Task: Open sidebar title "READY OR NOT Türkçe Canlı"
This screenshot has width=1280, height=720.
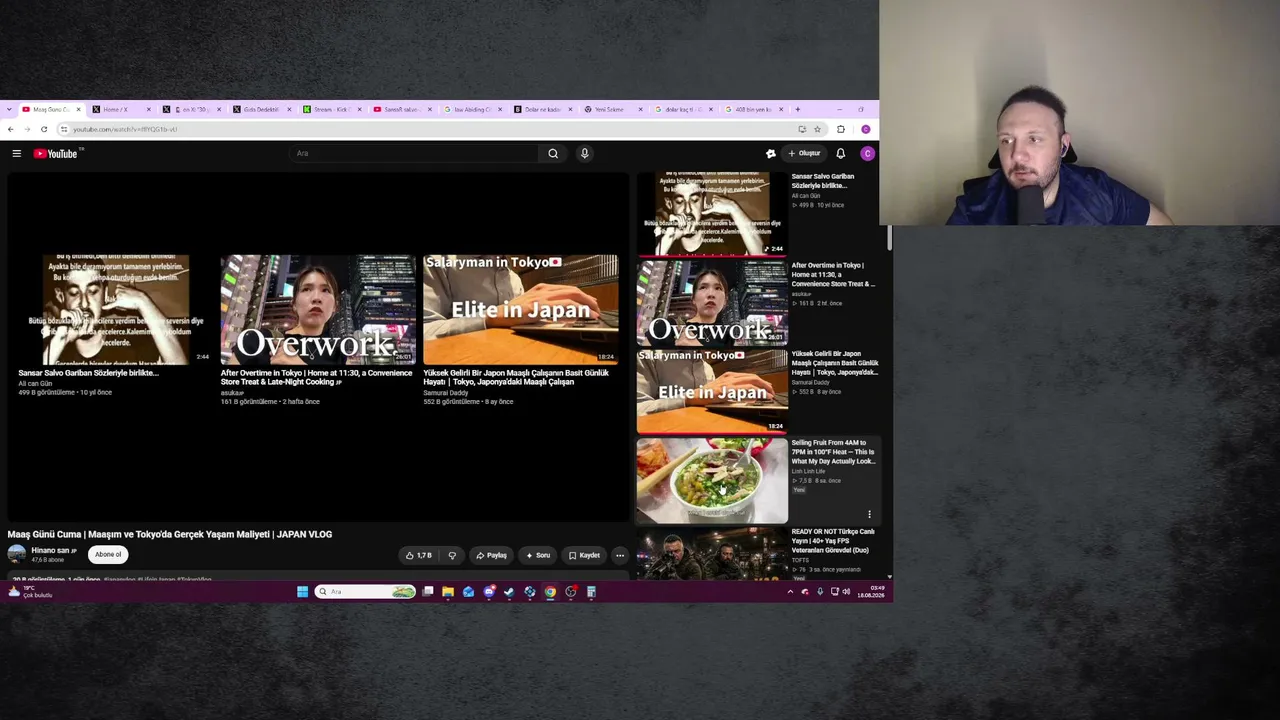Action: (831, 541)
